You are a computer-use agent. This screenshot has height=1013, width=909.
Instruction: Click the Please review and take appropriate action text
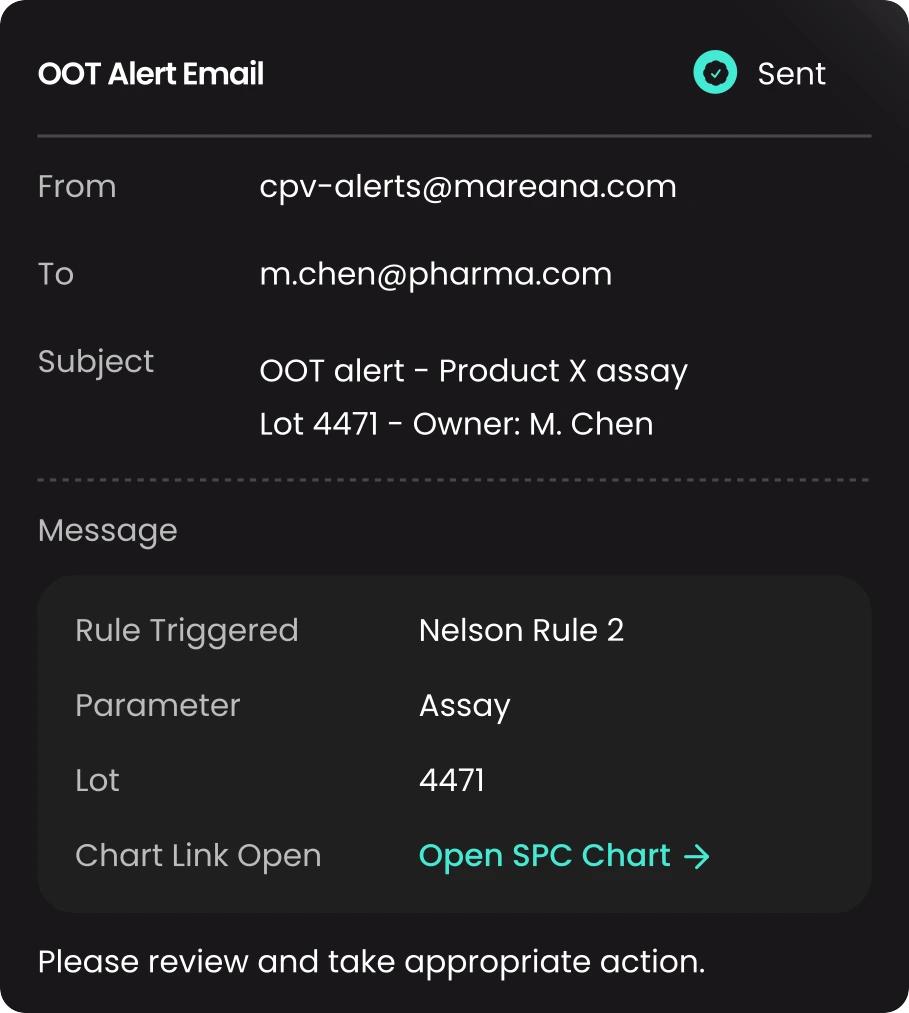click(x=371, y=963)
